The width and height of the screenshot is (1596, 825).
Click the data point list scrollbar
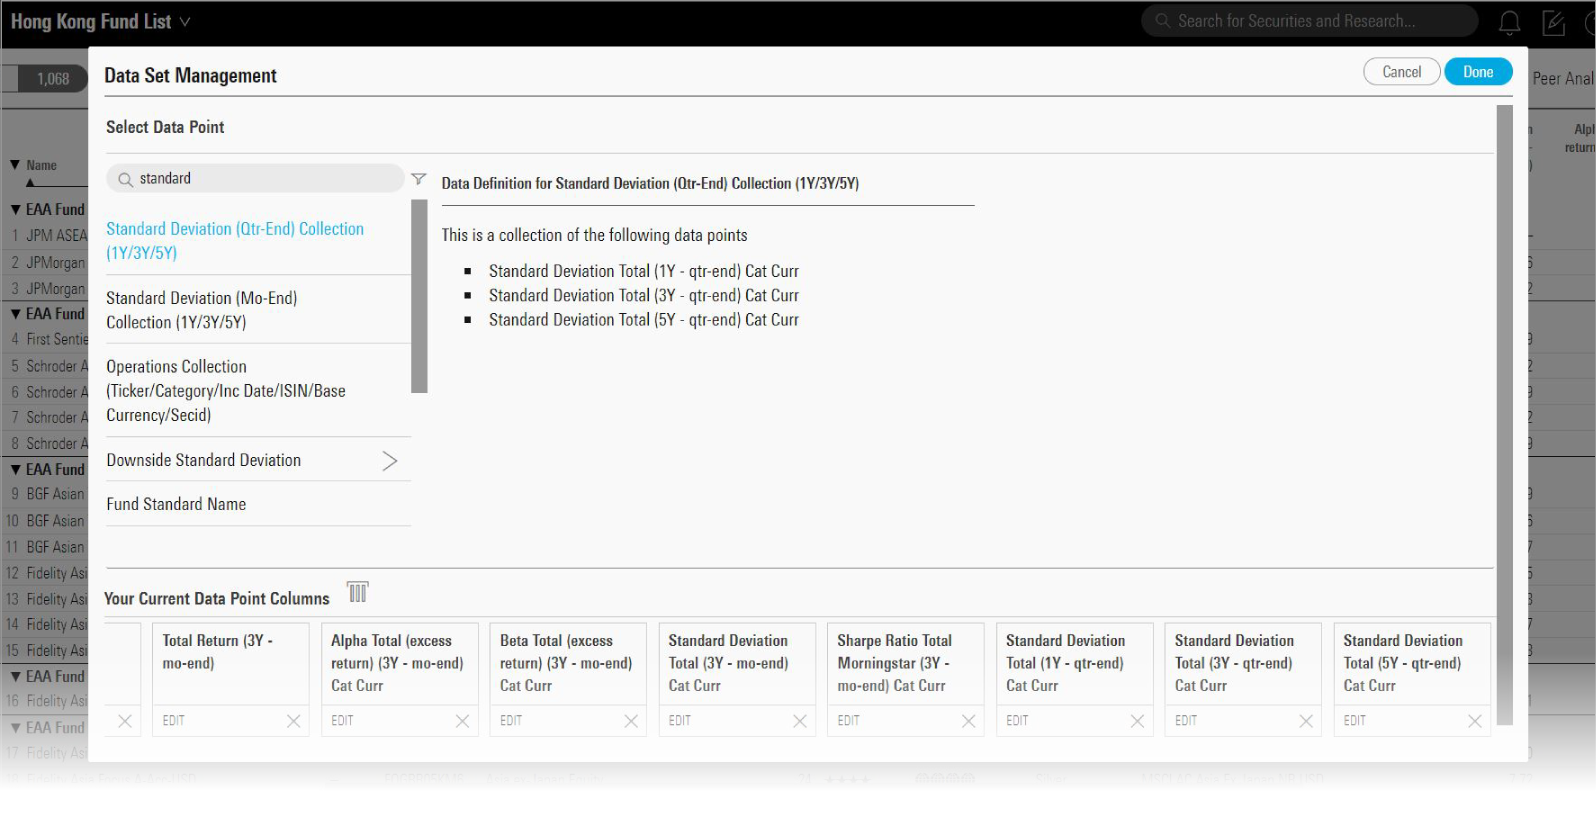pyautogui.click(x=419, y=296)
